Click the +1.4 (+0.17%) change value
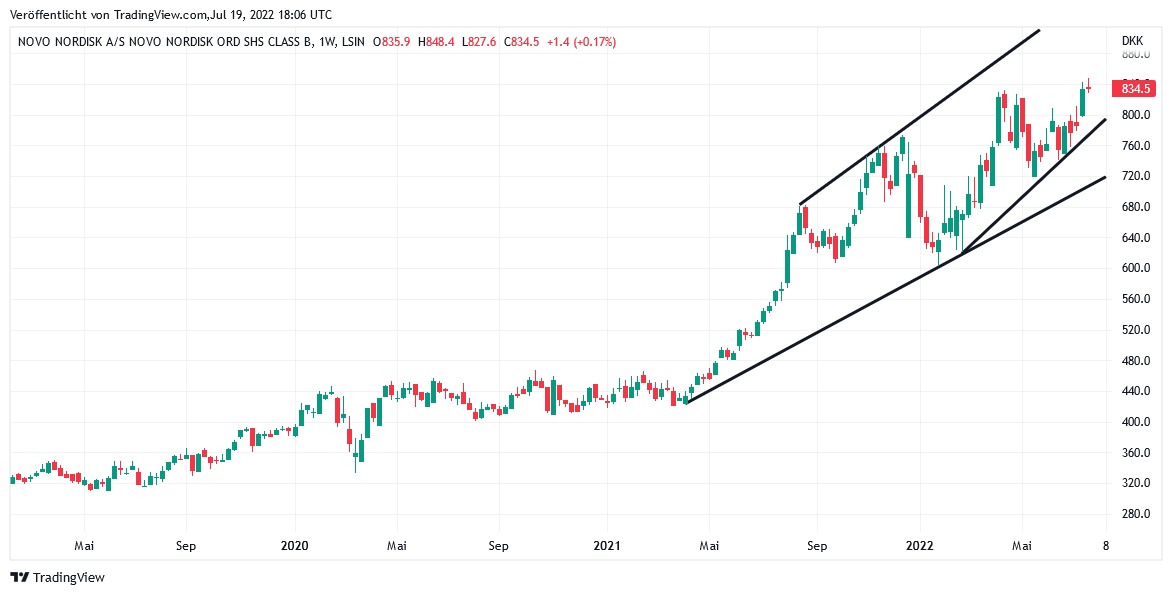The height and width of the screenshot is (595, 1172). point(582,42)
